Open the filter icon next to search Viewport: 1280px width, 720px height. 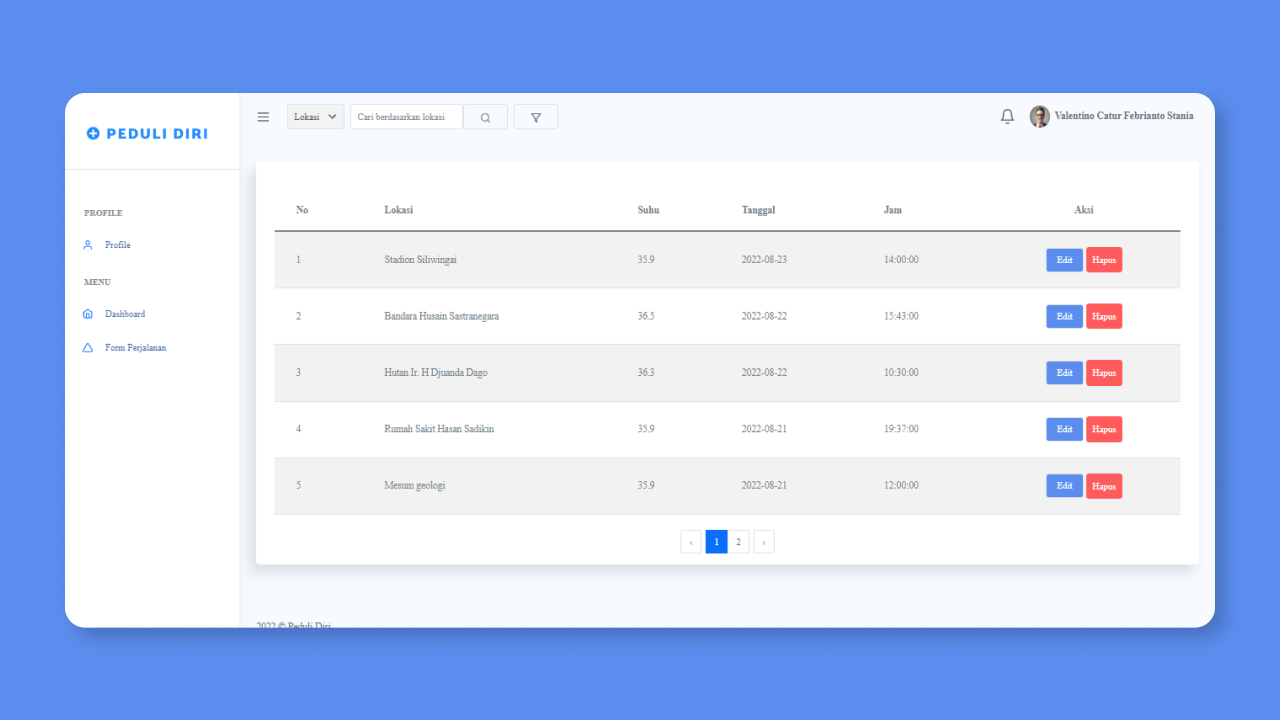(x=535, y=116)
